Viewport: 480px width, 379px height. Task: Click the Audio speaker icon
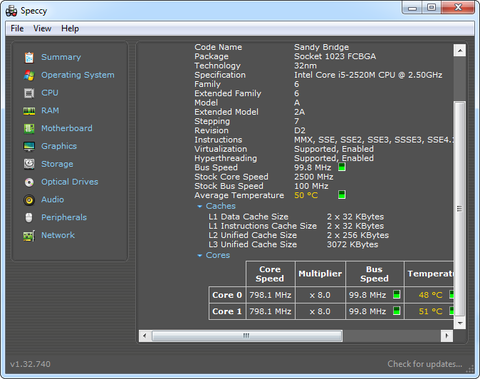point(29,200)
